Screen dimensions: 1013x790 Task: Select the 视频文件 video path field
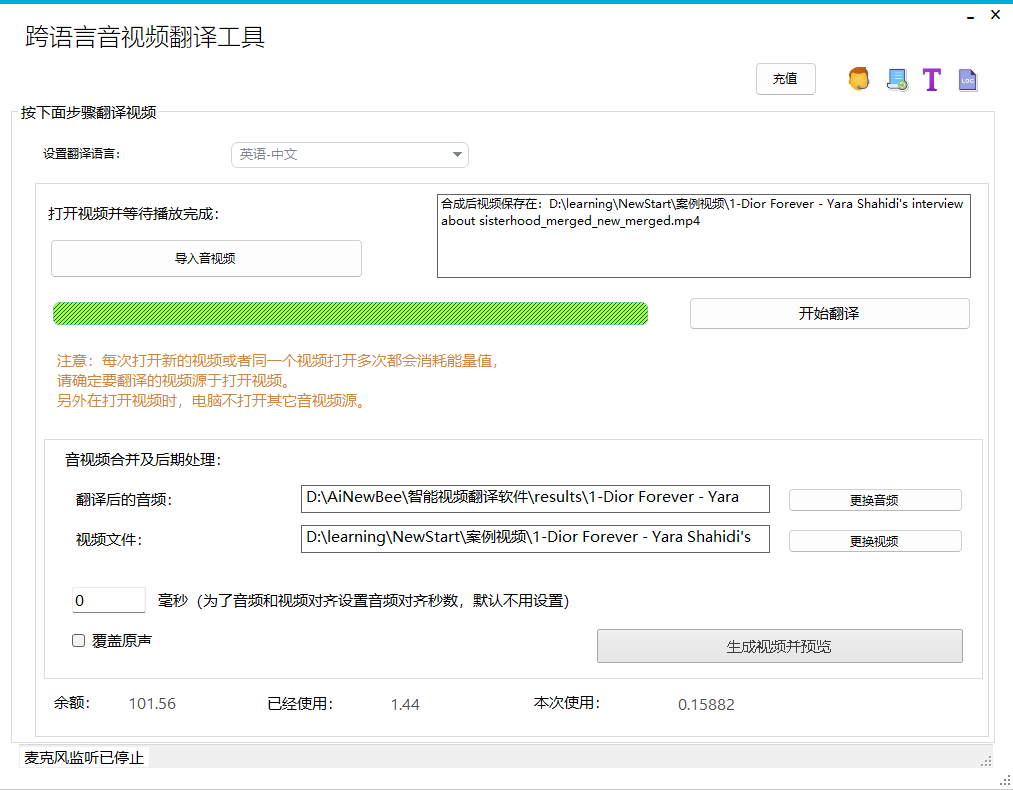click(535, 540)
